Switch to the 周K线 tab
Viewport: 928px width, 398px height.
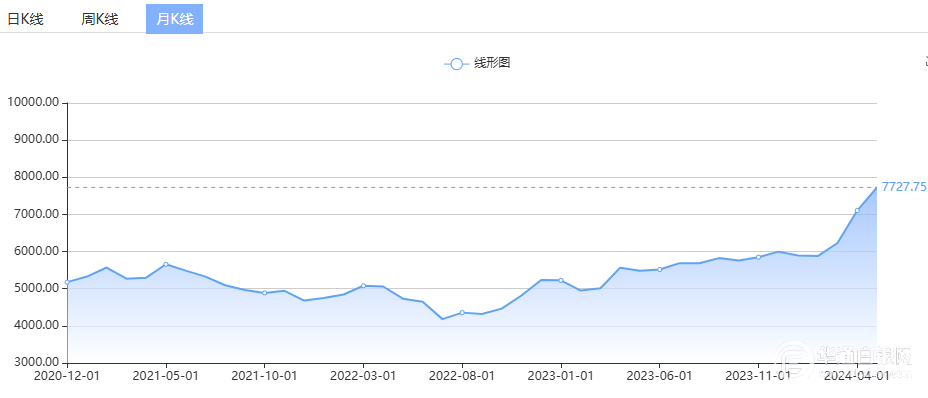(x=100, y=19)
